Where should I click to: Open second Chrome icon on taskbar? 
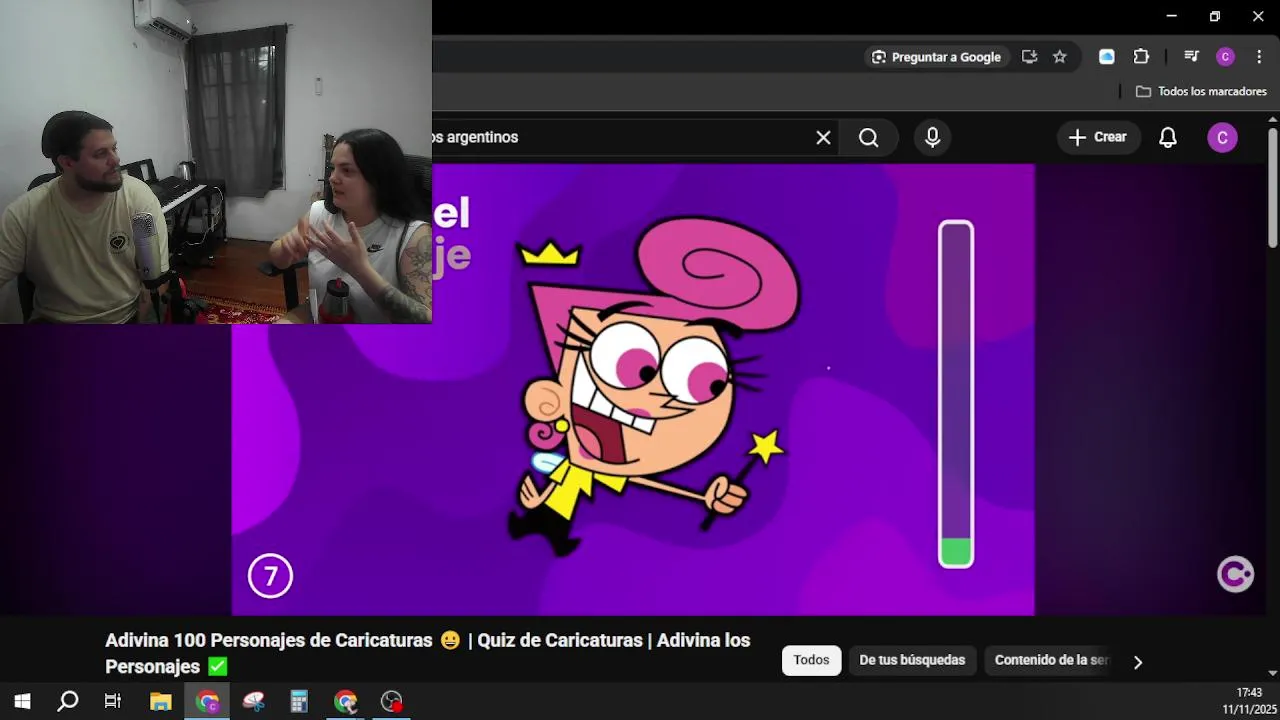point(345,701)
